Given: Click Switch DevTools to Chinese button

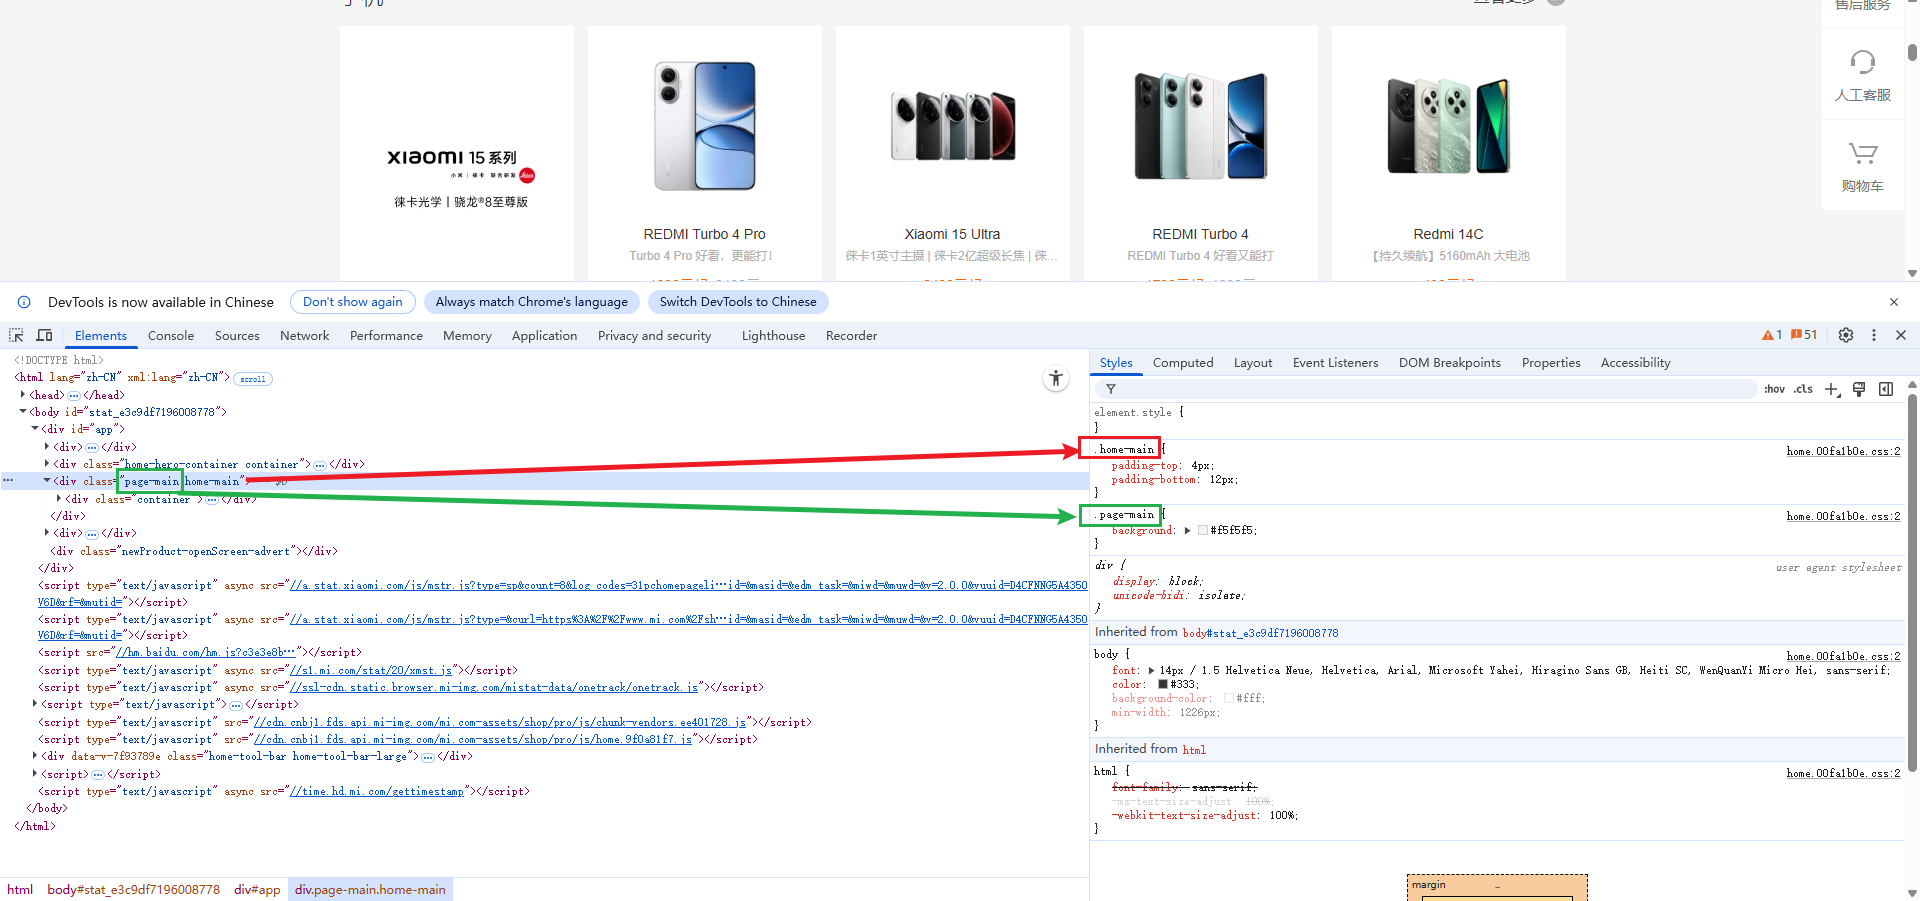Looking at the screenshot, I should (x=738, y=302).
